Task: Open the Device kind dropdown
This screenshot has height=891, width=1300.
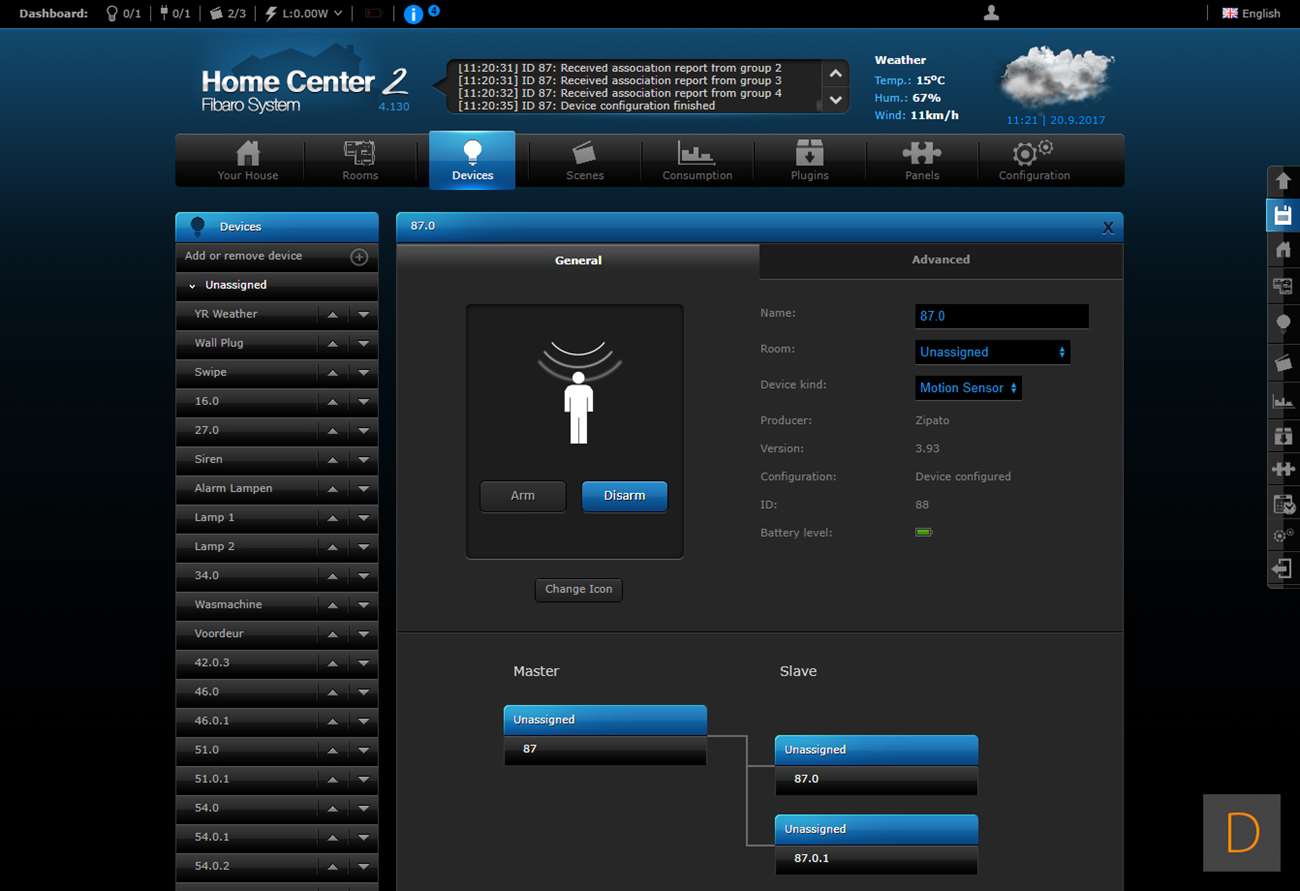Action: coord(968,388)
